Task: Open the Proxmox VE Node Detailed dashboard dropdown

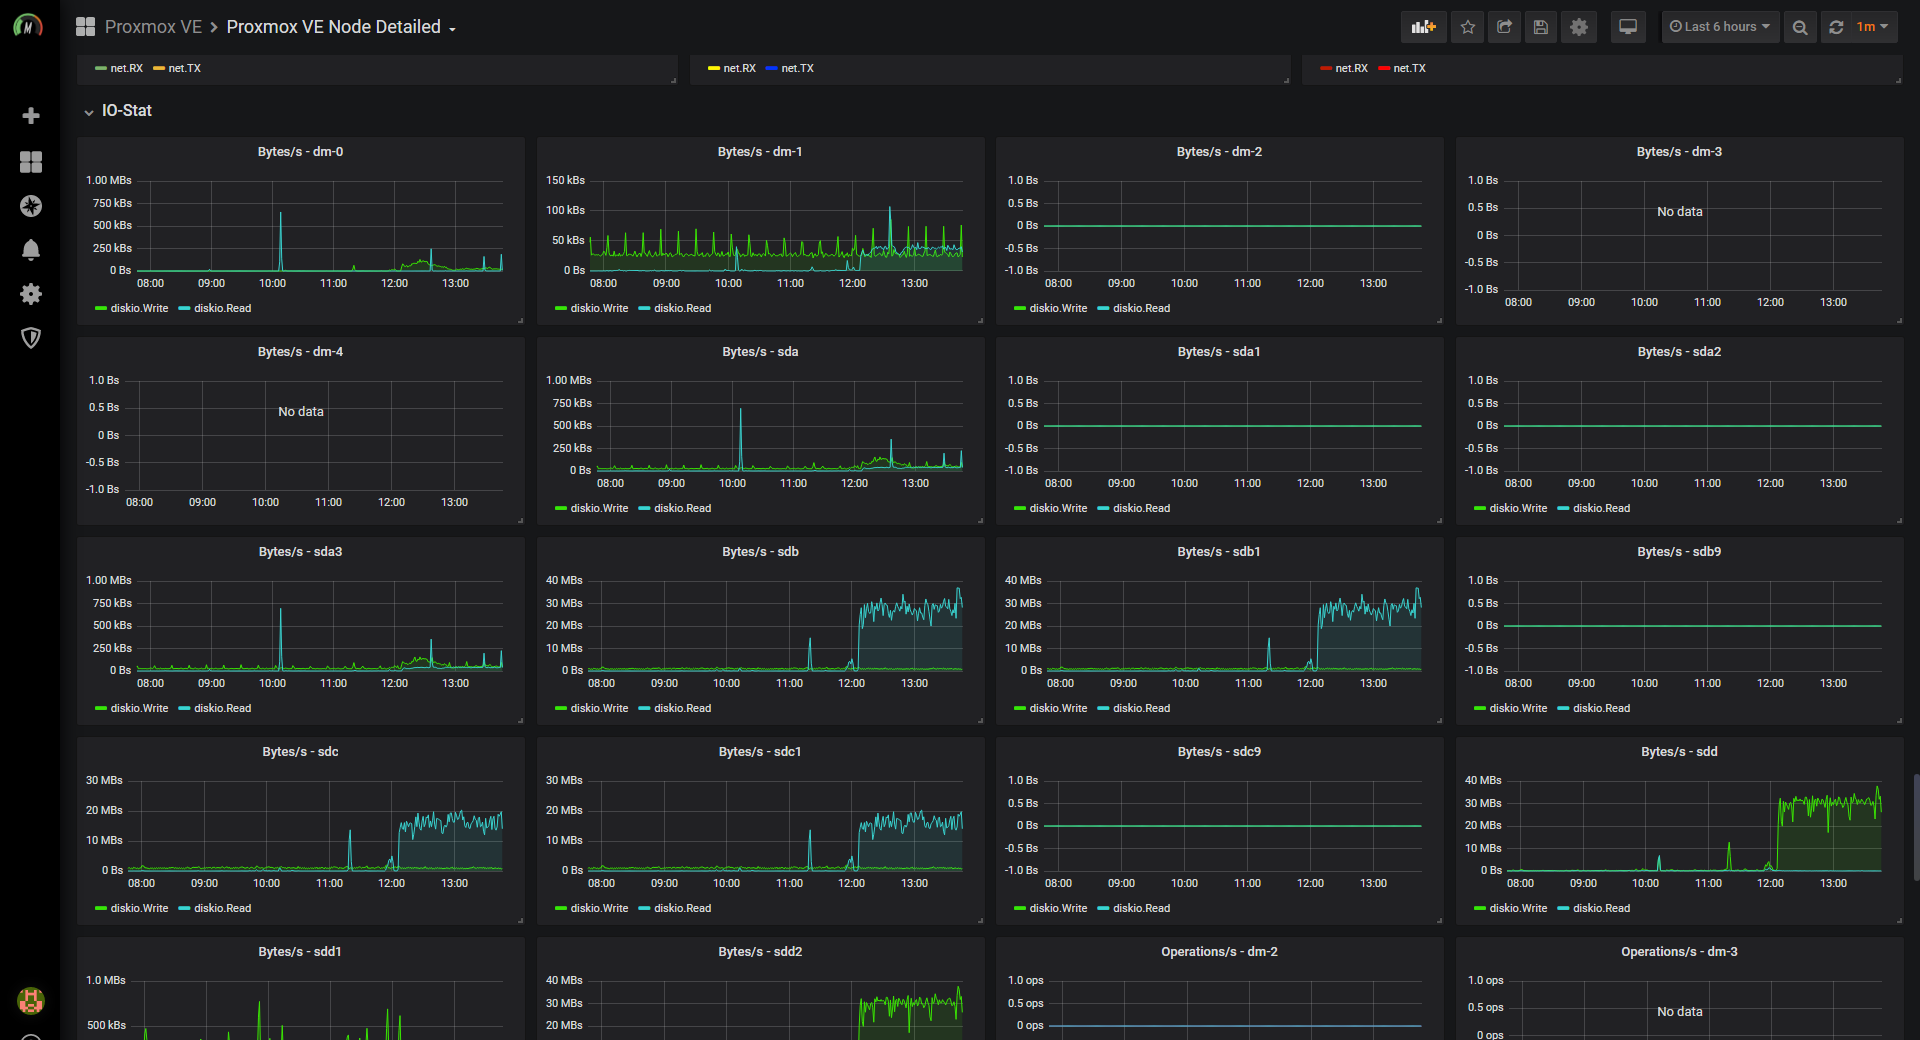Action: pyautogui.click(x=341, y=27)
